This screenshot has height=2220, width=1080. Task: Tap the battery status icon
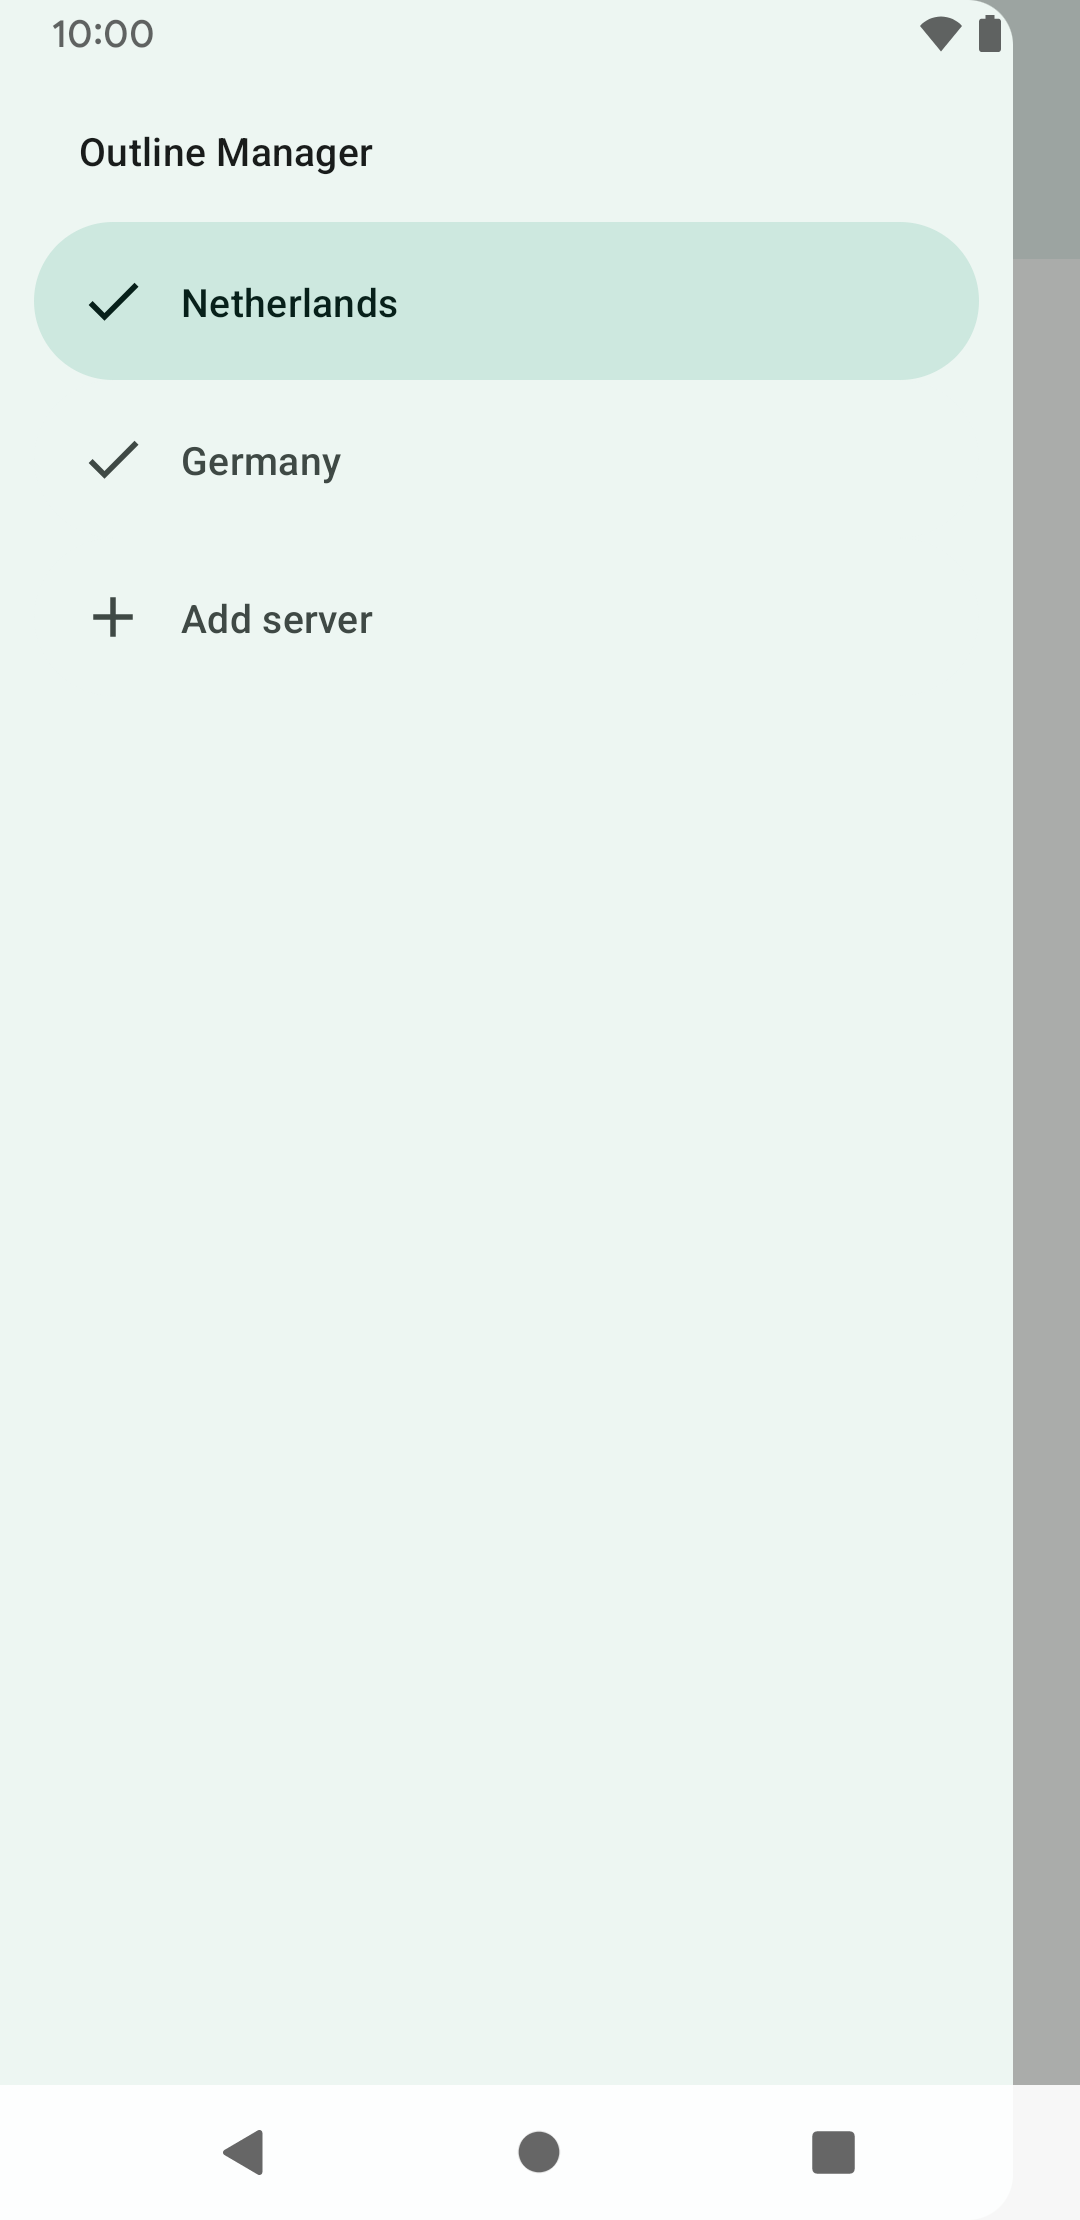pos(990,34)
